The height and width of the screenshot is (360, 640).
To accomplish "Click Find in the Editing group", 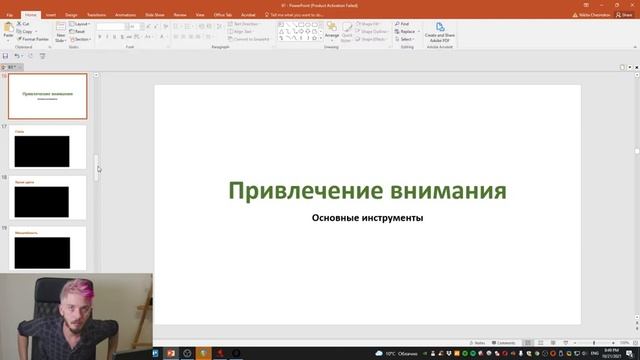I will click(402, 24).
